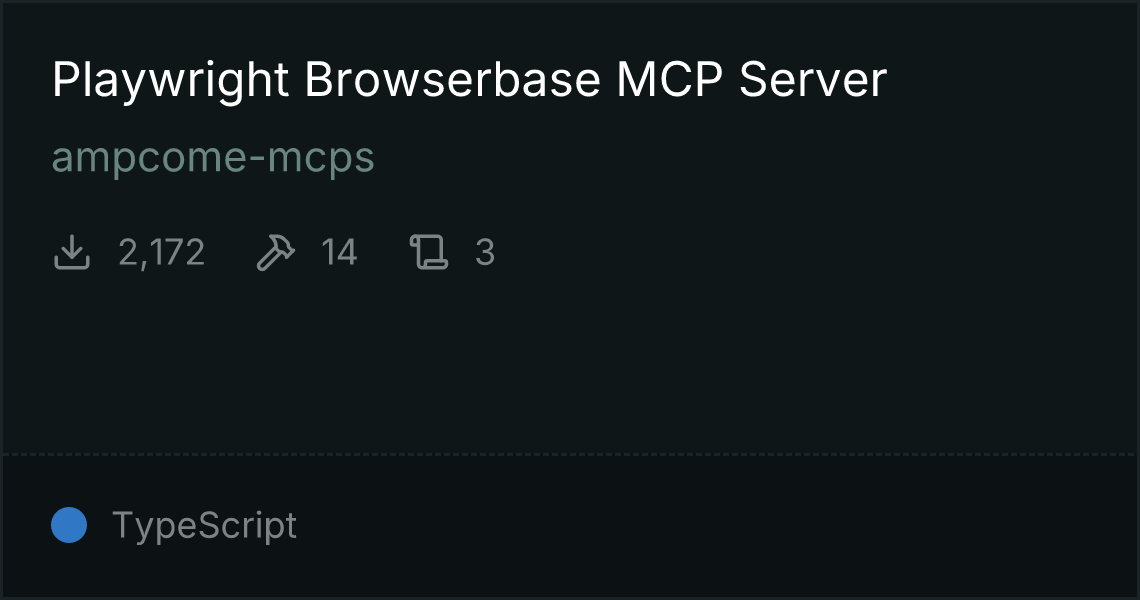Click the 2,172 downloads count
This screenshot has width=1140, height=600.
pos(161,253)
